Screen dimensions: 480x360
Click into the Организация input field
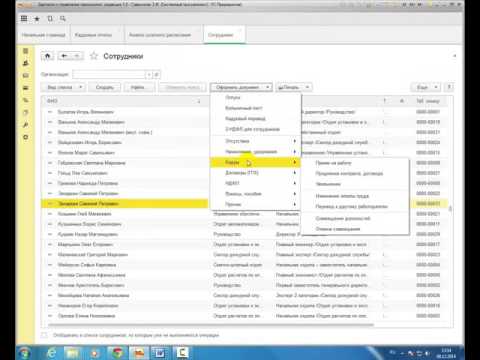click(109, 75)
